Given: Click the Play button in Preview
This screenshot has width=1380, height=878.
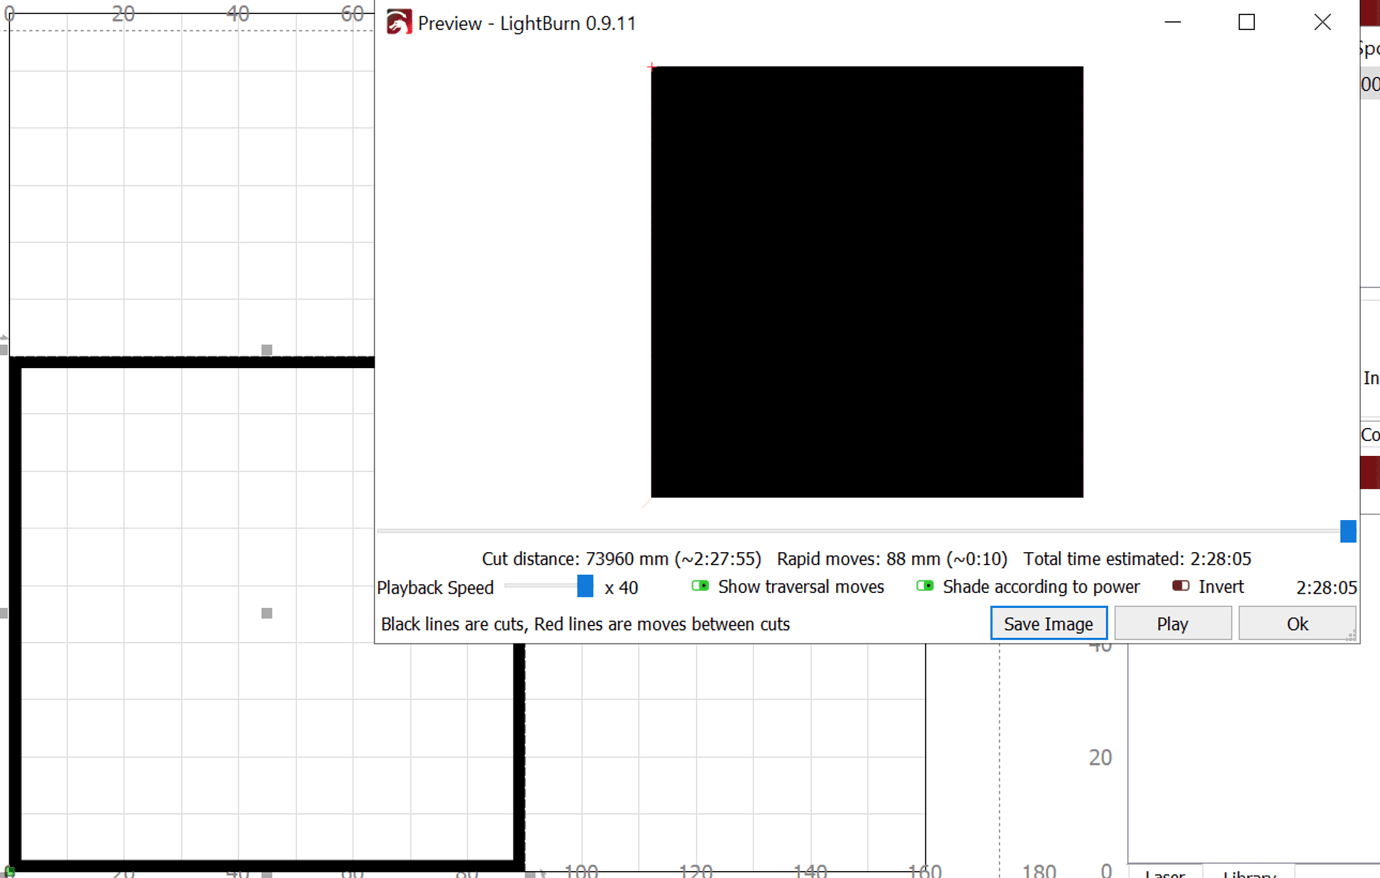Looking at the screenshot, I should [x=1172, y=623].
